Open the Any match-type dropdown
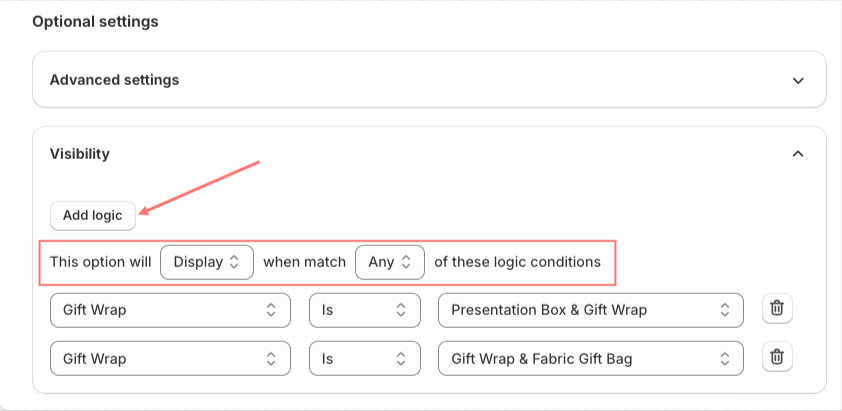Viewport: 842px width, 411px height. pyautogui.click(x=390, y=262)
